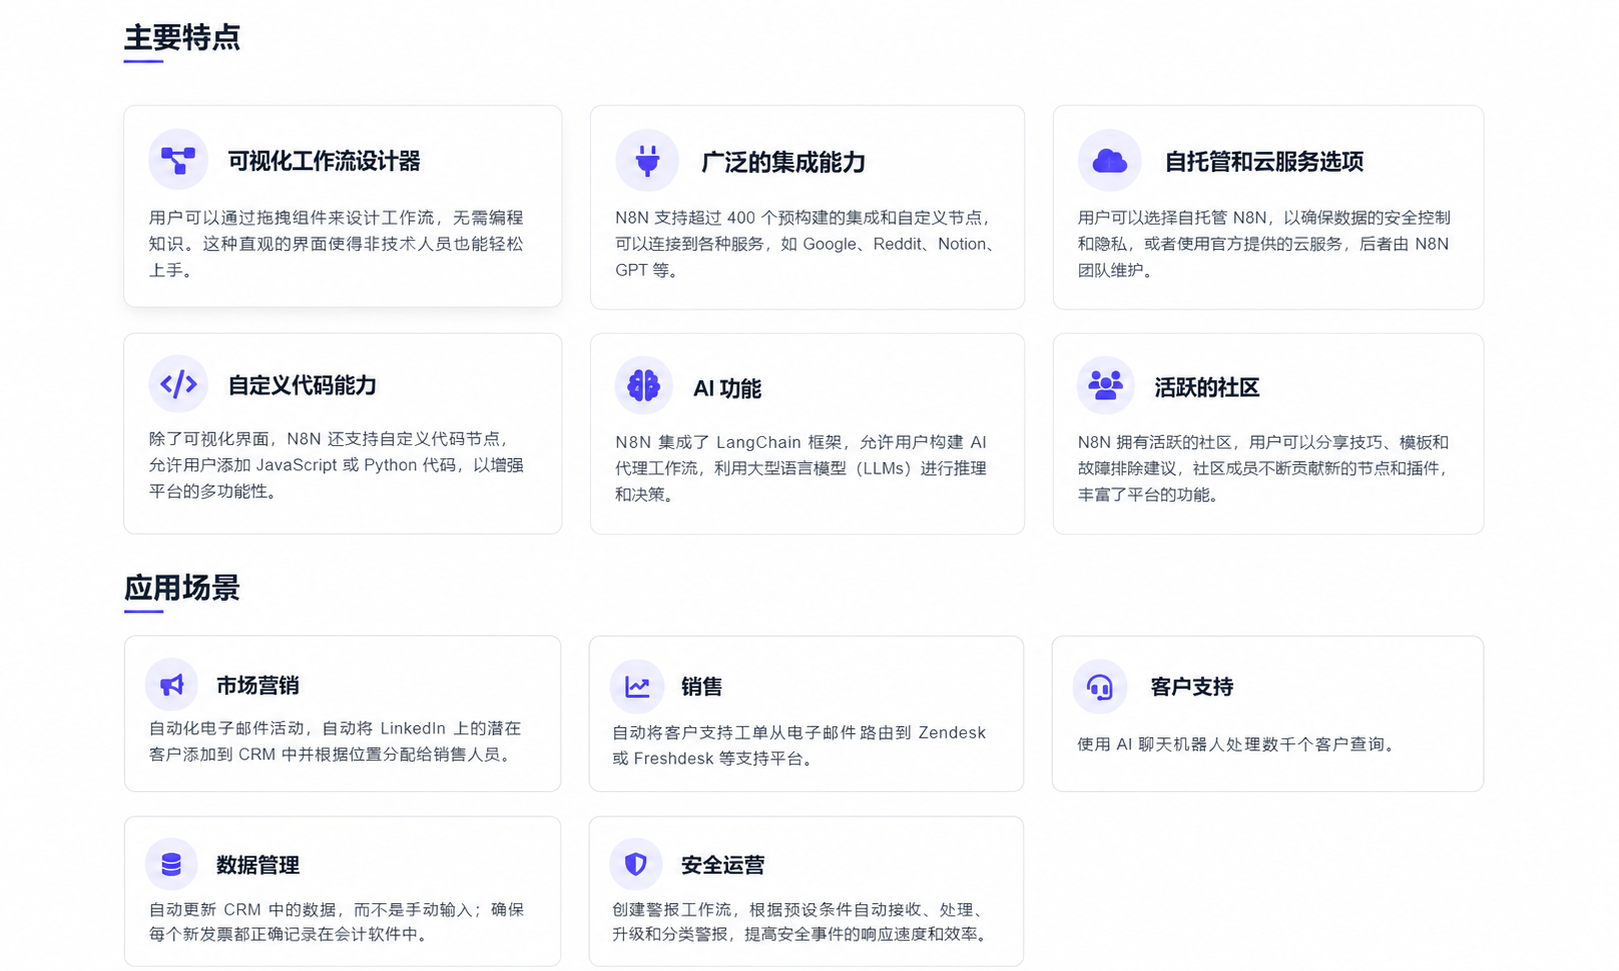1619x971 pixels.
Task: Click description starting 自动化电子邮件活动
Action: pyautogui.click(x=335, y=741)
